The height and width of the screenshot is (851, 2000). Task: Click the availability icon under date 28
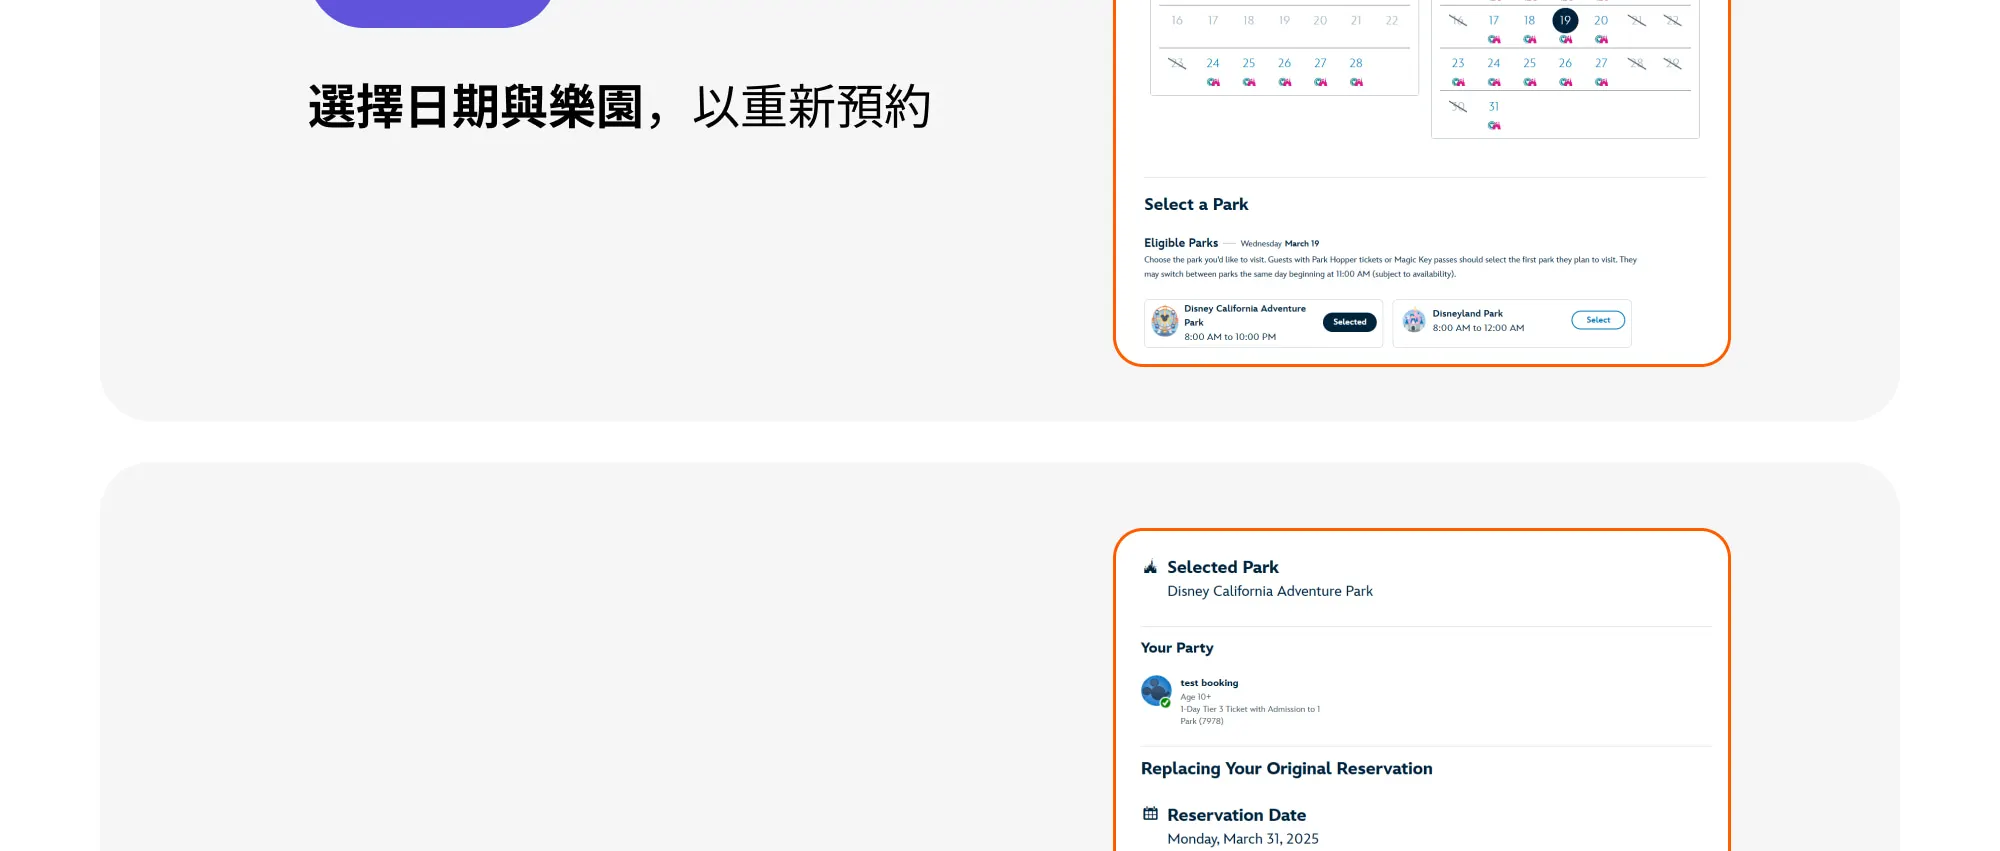tap(1356, 82)
